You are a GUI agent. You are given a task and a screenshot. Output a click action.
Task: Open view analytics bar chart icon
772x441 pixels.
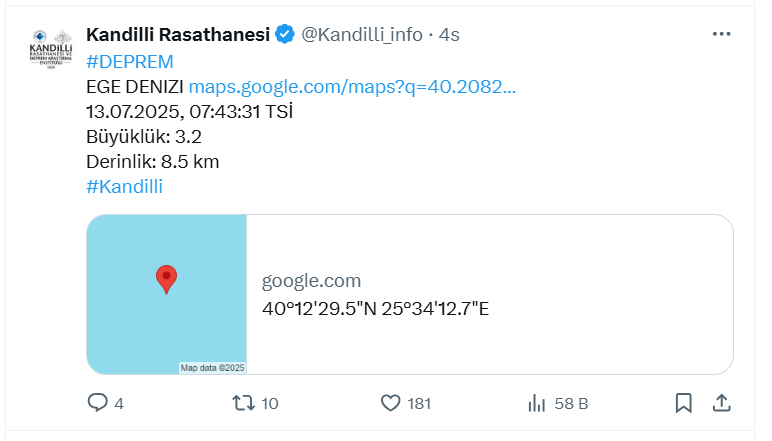537,403
